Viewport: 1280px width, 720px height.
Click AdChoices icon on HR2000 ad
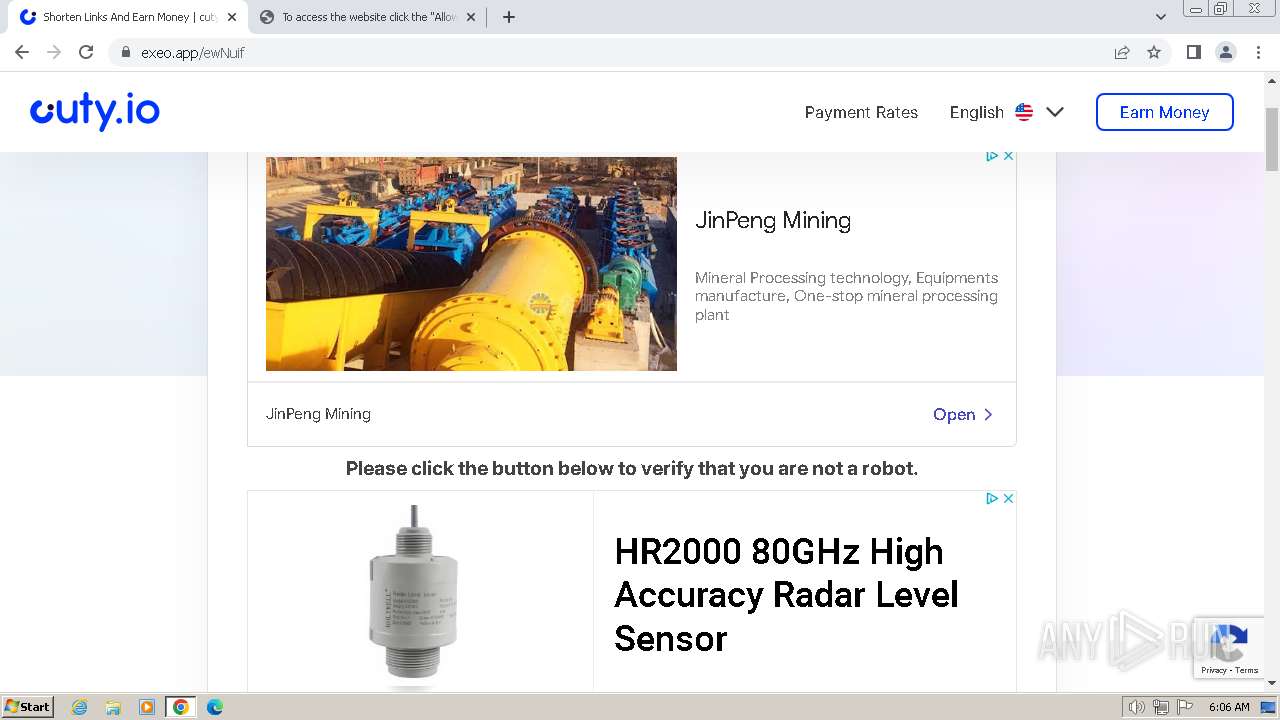pos(992,498)
